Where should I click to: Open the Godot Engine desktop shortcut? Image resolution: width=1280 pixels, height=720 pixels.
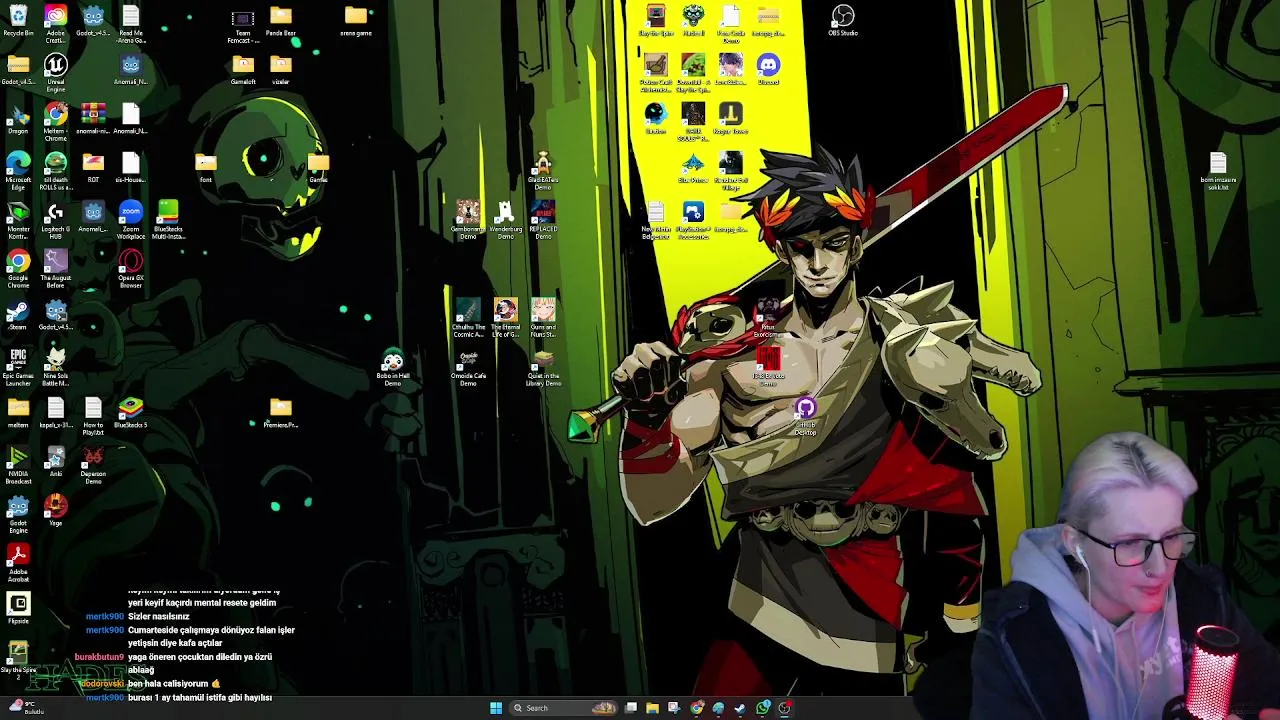(18, 513)
